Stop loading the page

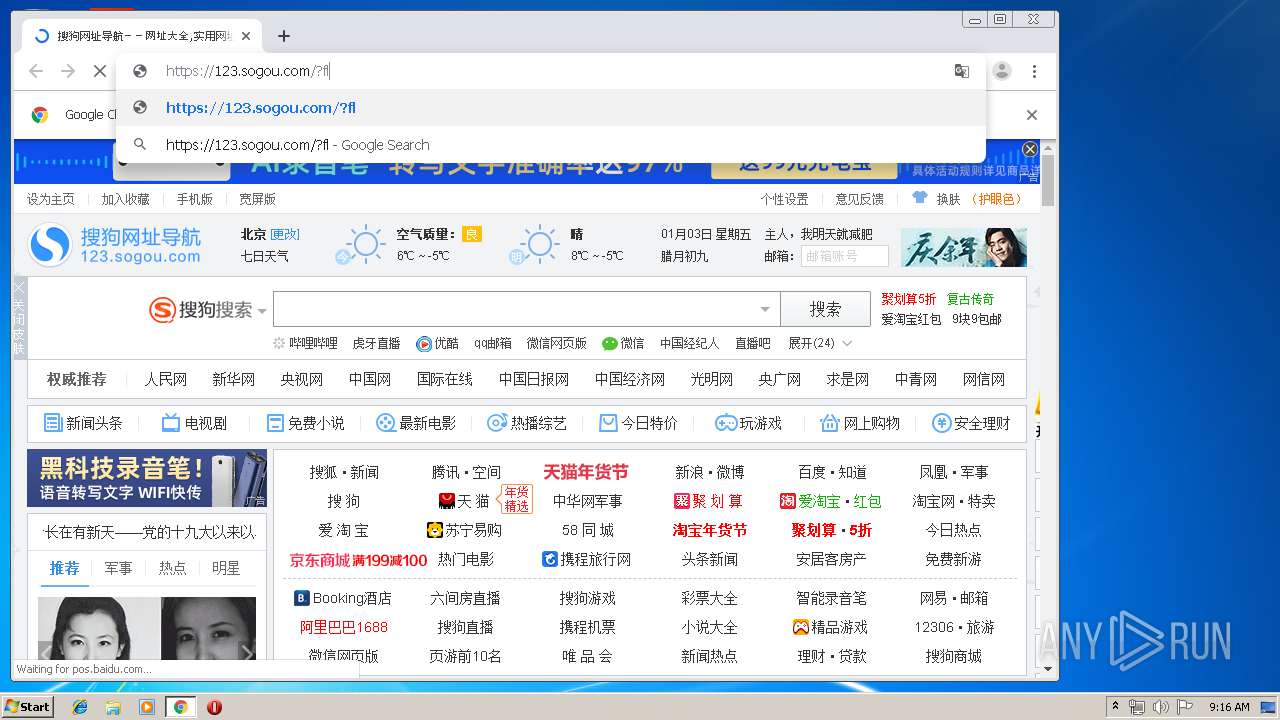(x=100, y=71)
